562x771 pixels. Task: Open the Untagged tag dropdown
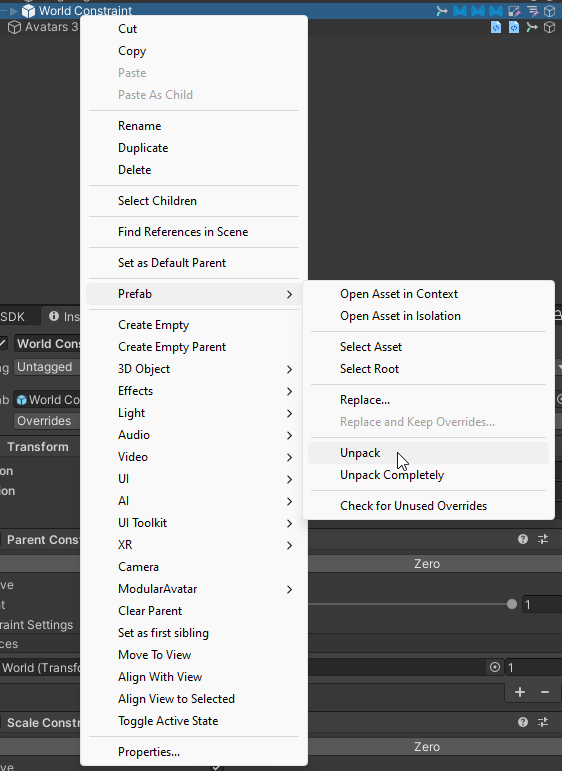coord(47,367)
